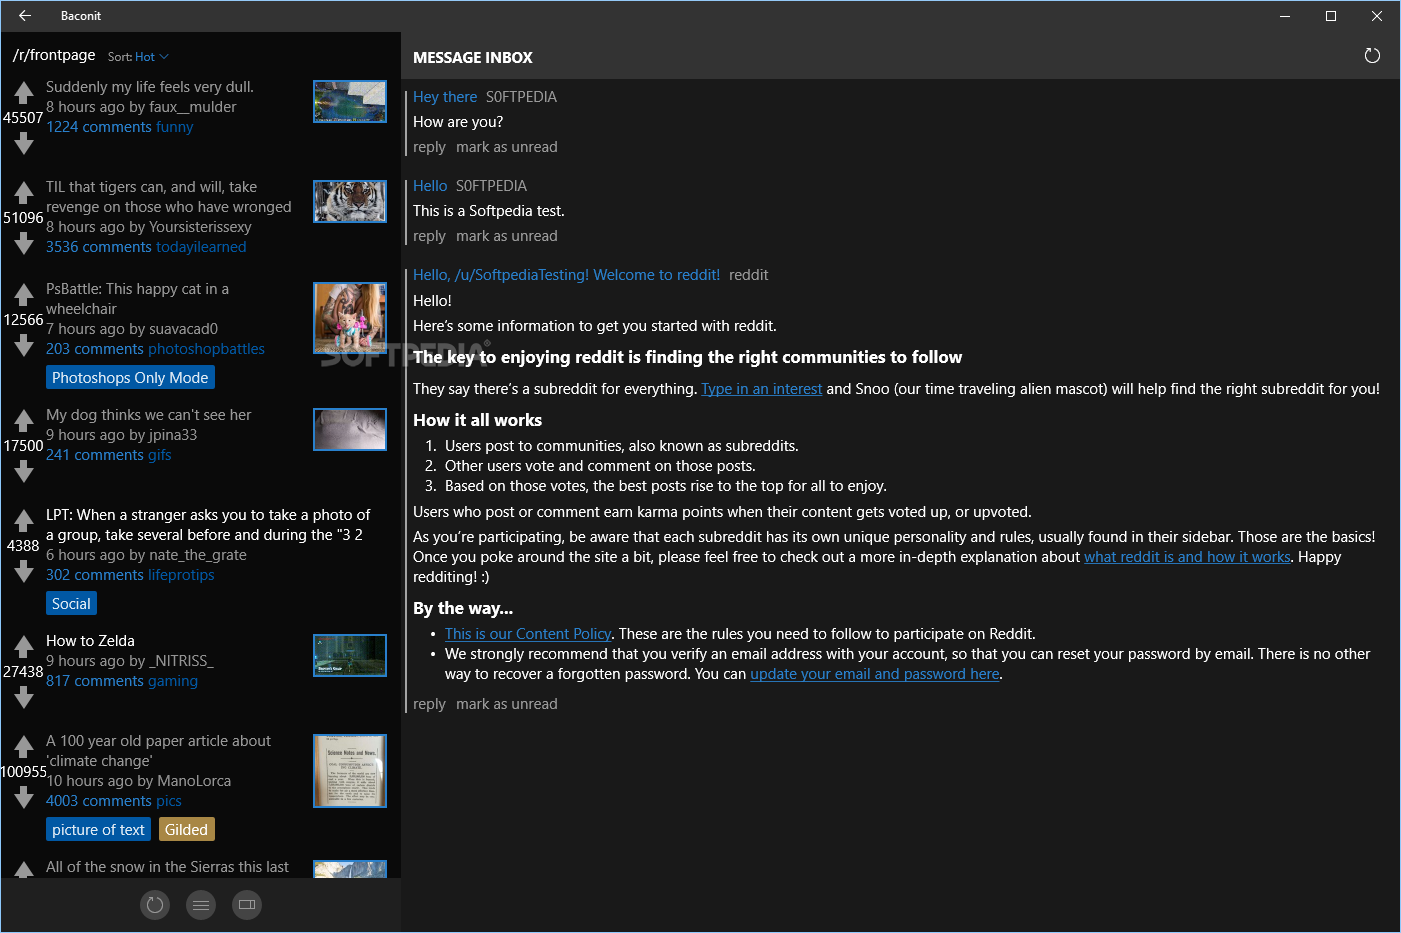The width and height of the screenshot is (1401, 933).
Task: Downvote the LPT stranger photo post
Action: coord(24,572)
